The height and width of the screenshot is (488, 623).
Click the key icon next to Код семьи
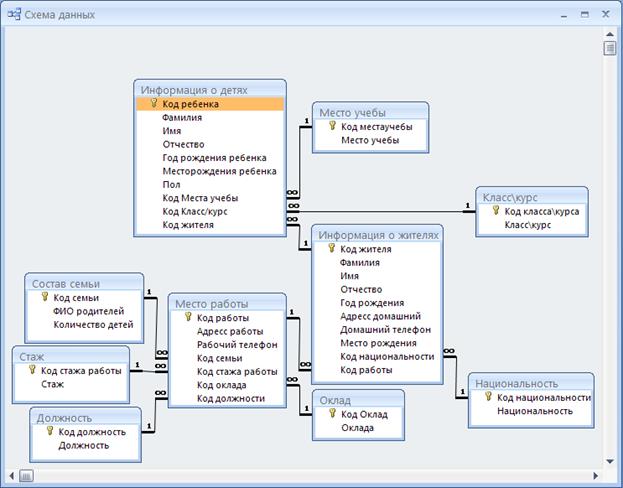tap(43, 297)
